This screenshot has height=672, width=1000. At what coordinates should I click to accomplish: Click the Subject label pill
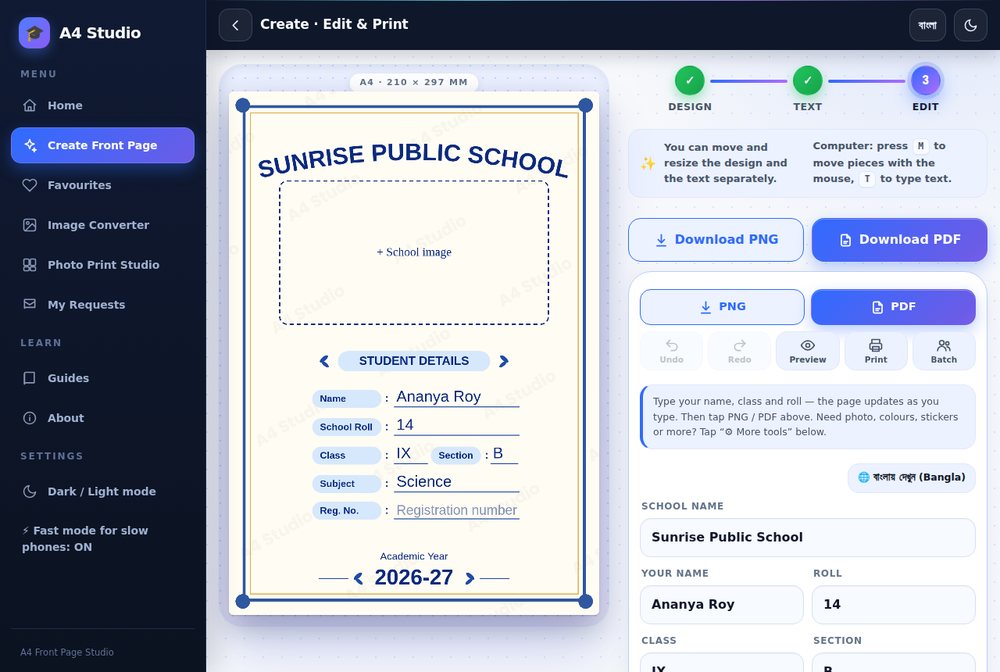tap(346, 484)
